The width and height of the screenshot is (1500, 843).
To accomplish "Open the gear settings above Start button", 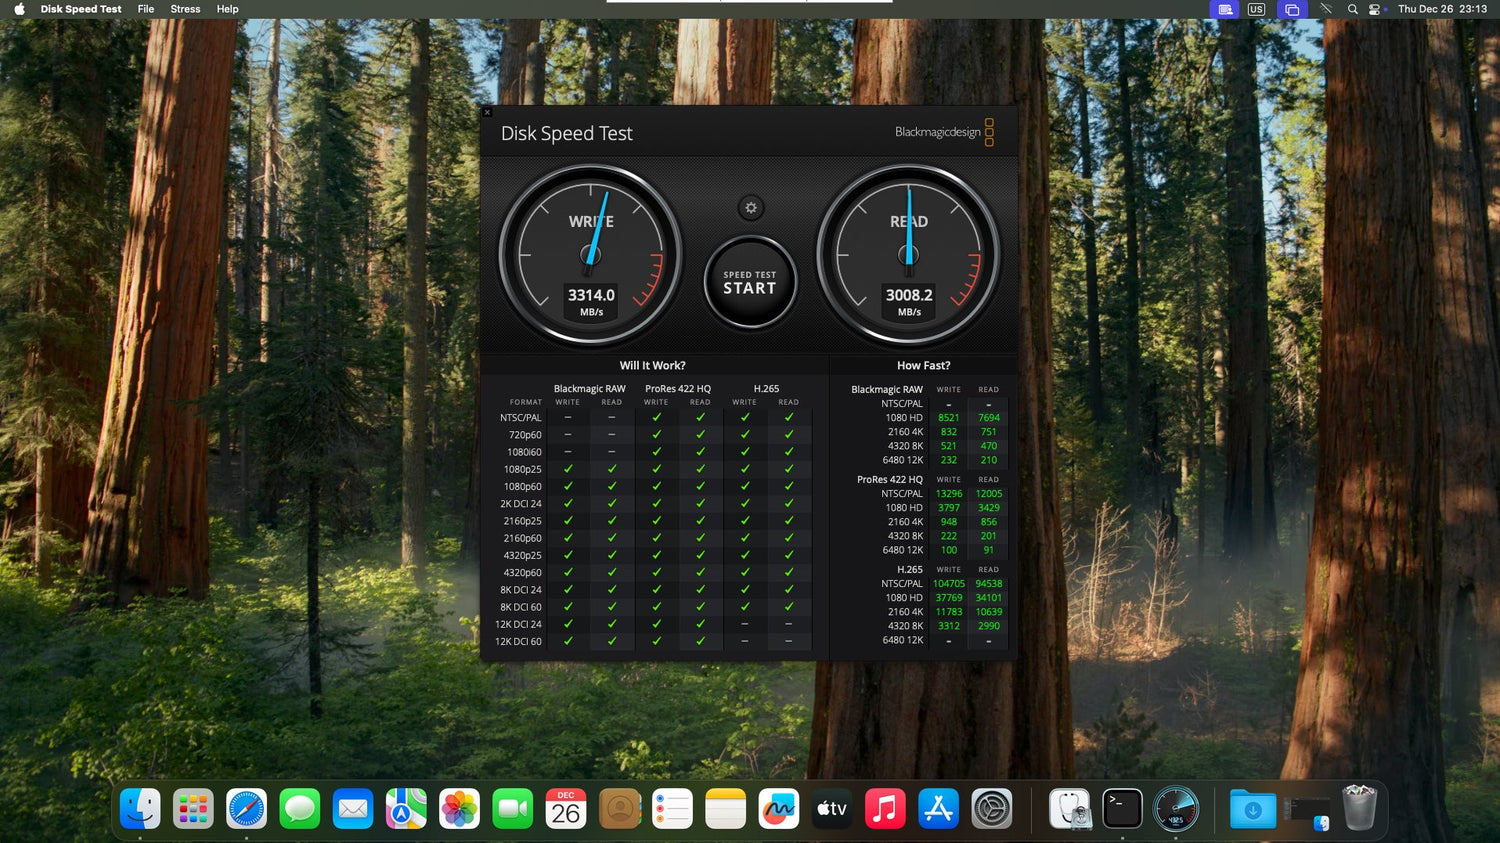I will [x=751, y=208].
